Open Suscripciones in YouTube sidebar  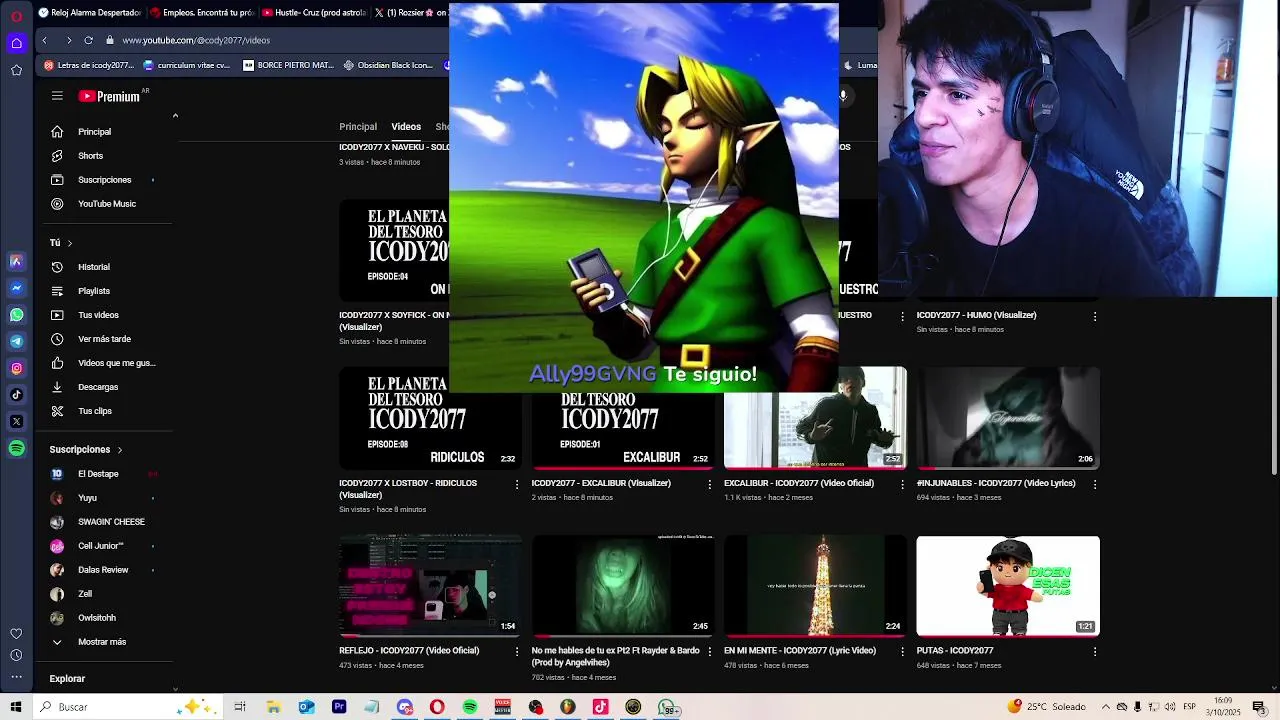pyautogui.click(x=105, y=180)
